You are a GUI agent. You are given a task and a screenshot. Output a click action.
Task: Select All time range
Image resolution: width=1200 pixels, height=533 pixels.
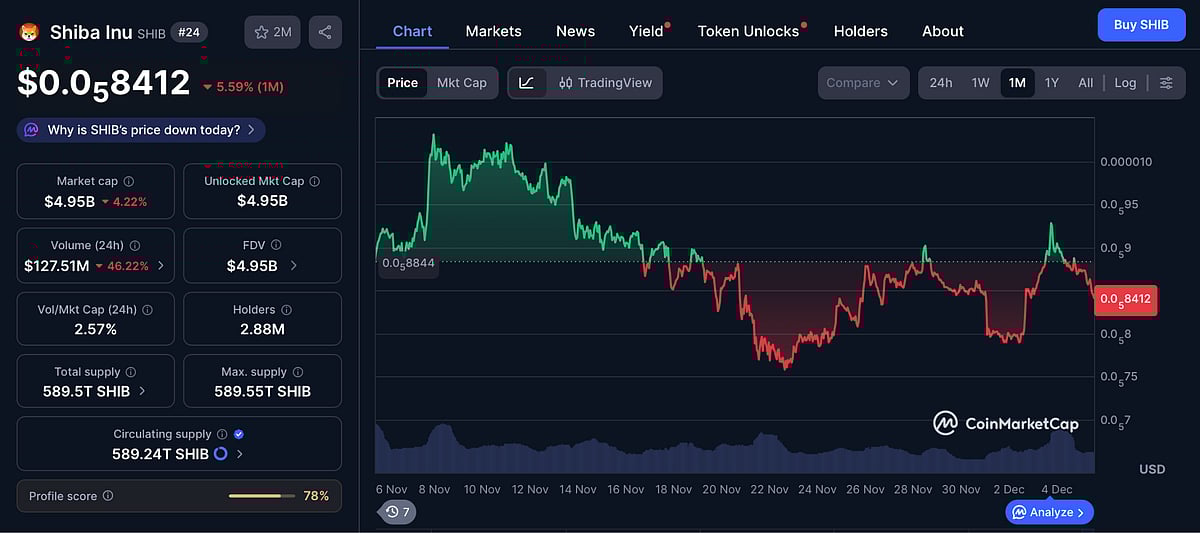pyautogui.click(x=1085, y=83)
